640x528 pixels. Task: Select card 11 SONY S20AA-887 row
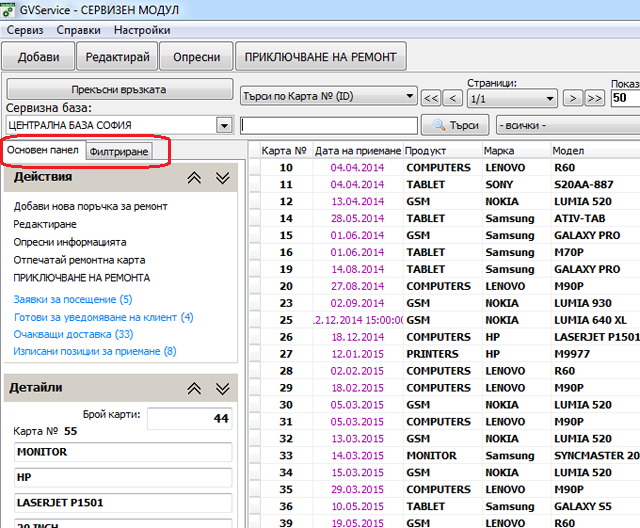point(444,185)
